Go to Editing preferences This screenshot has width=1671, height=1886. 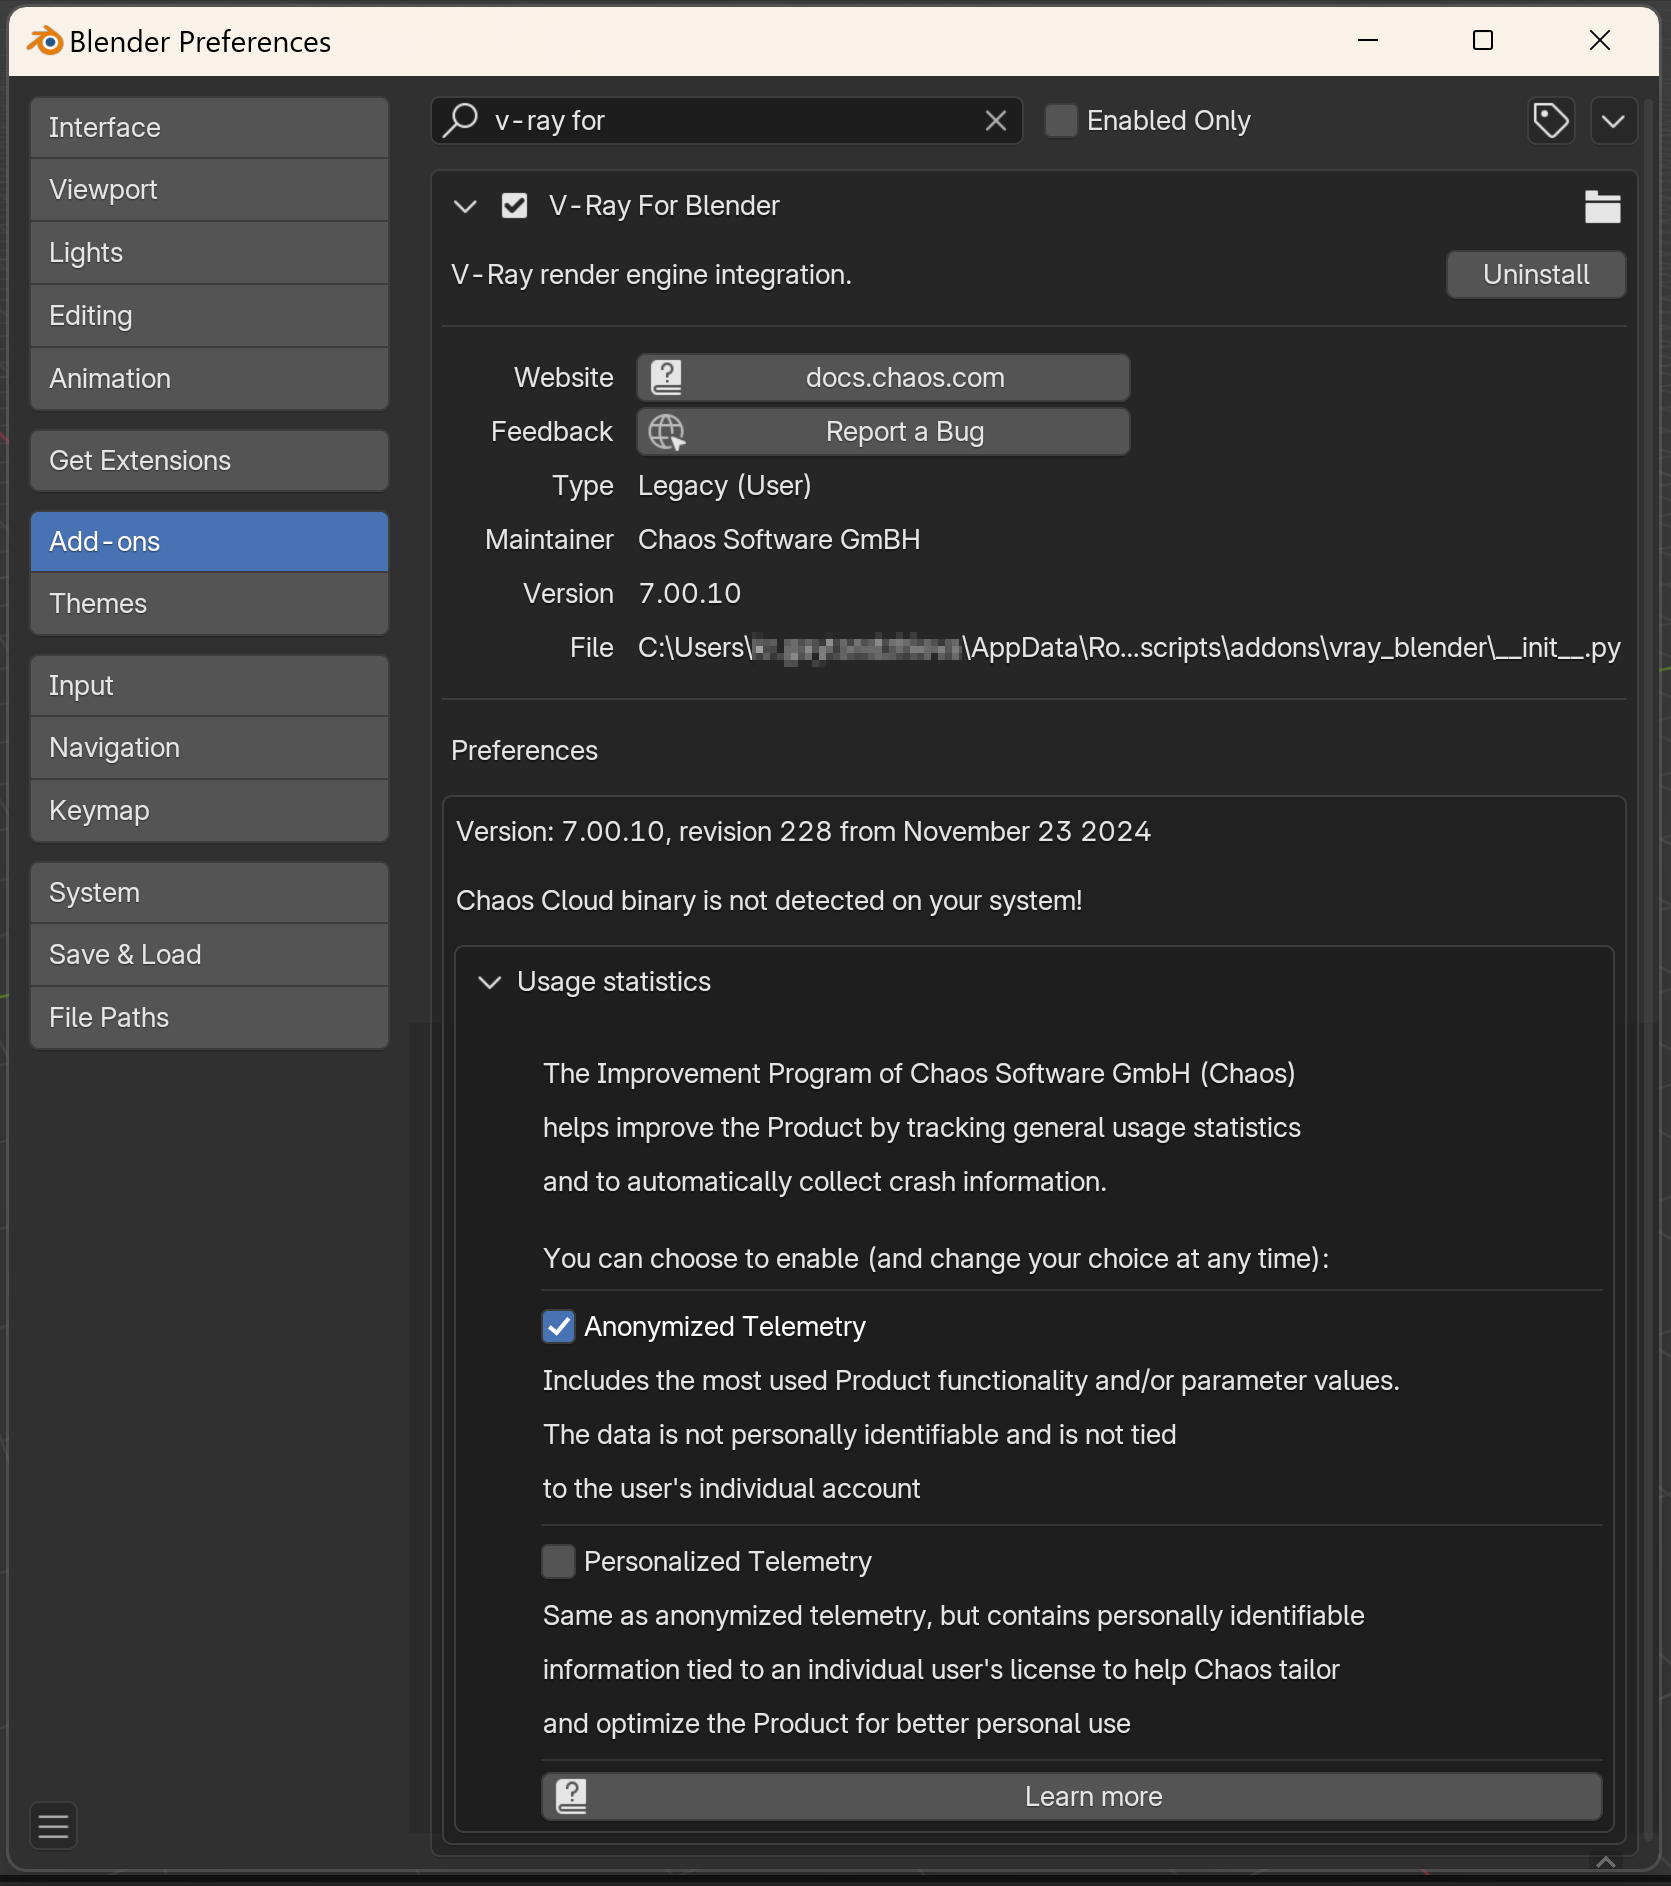[209, 316]
